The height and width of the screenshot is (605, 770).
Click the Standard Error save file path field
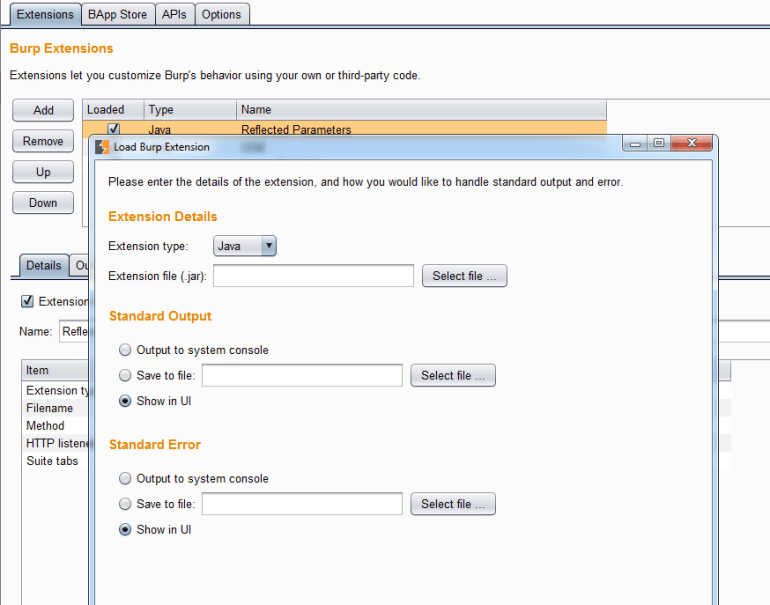(x=302, y=504)
